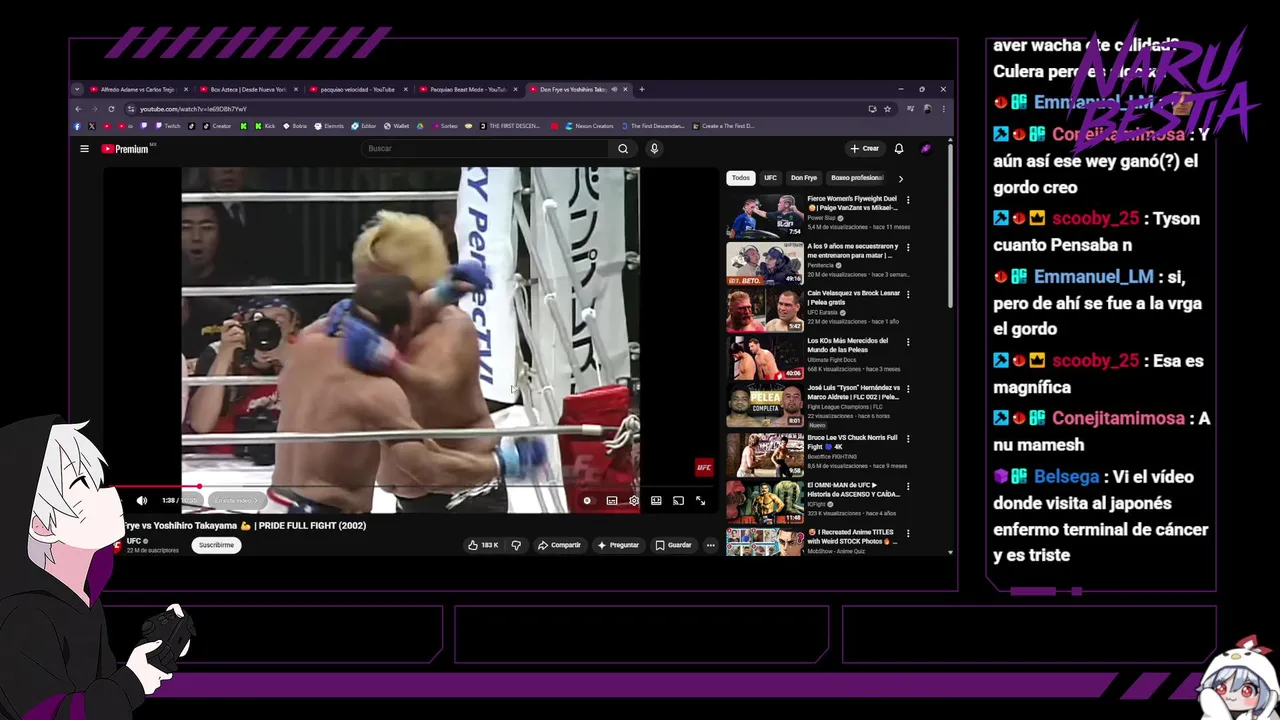
Task: Click chat username Belsega
Action: (1065, 477)
